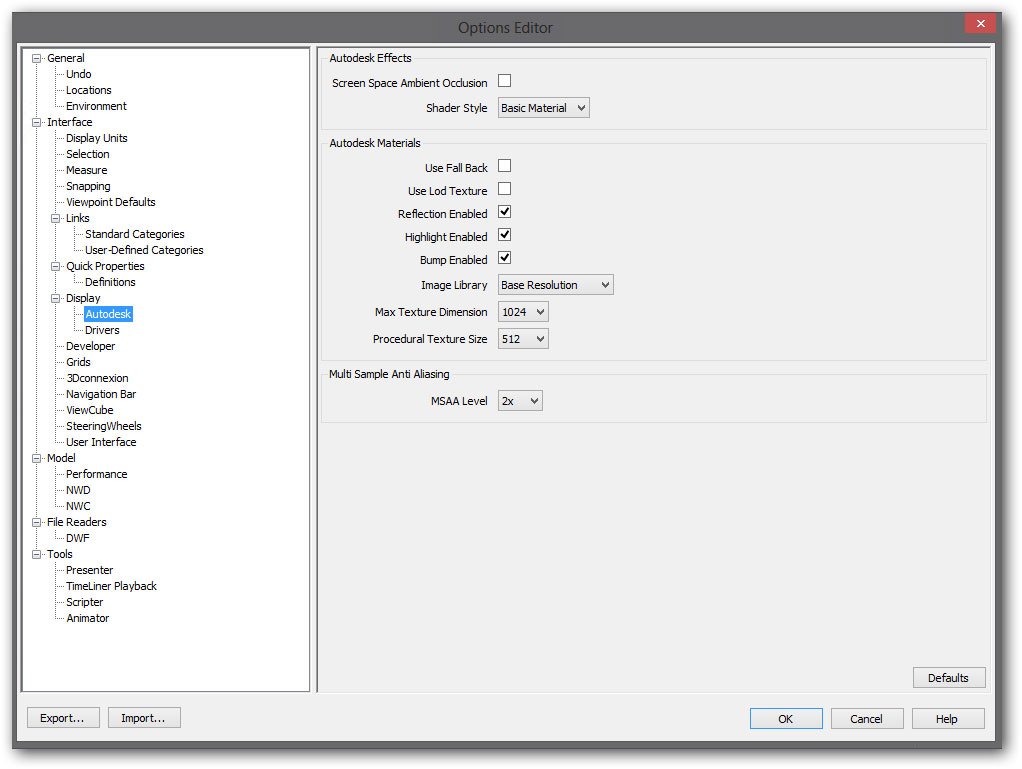
Task: Collapse the Tools tree node
Action: pos(37,554)
